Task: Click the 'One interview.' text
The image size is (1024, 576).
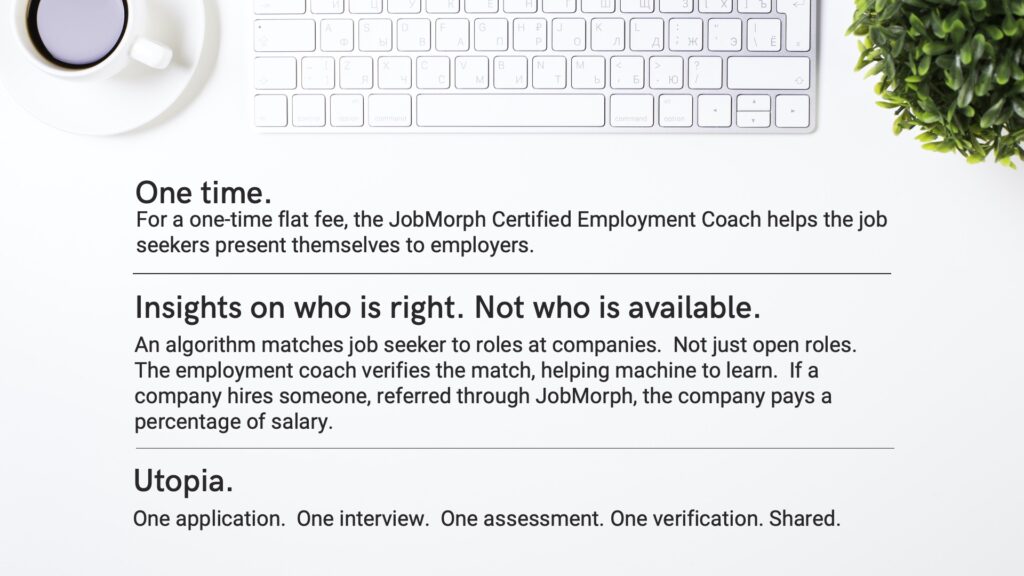Action: (x=362, y=519)
